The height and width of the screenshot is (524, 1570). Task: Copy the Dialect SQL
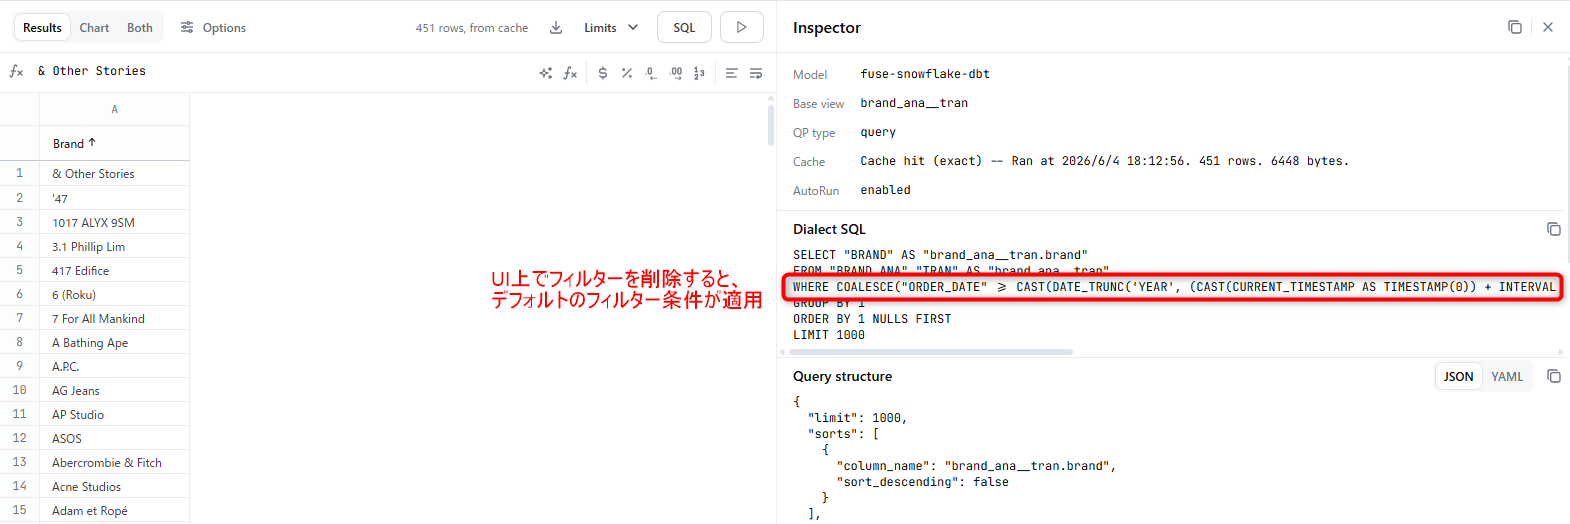point(1553,229)
